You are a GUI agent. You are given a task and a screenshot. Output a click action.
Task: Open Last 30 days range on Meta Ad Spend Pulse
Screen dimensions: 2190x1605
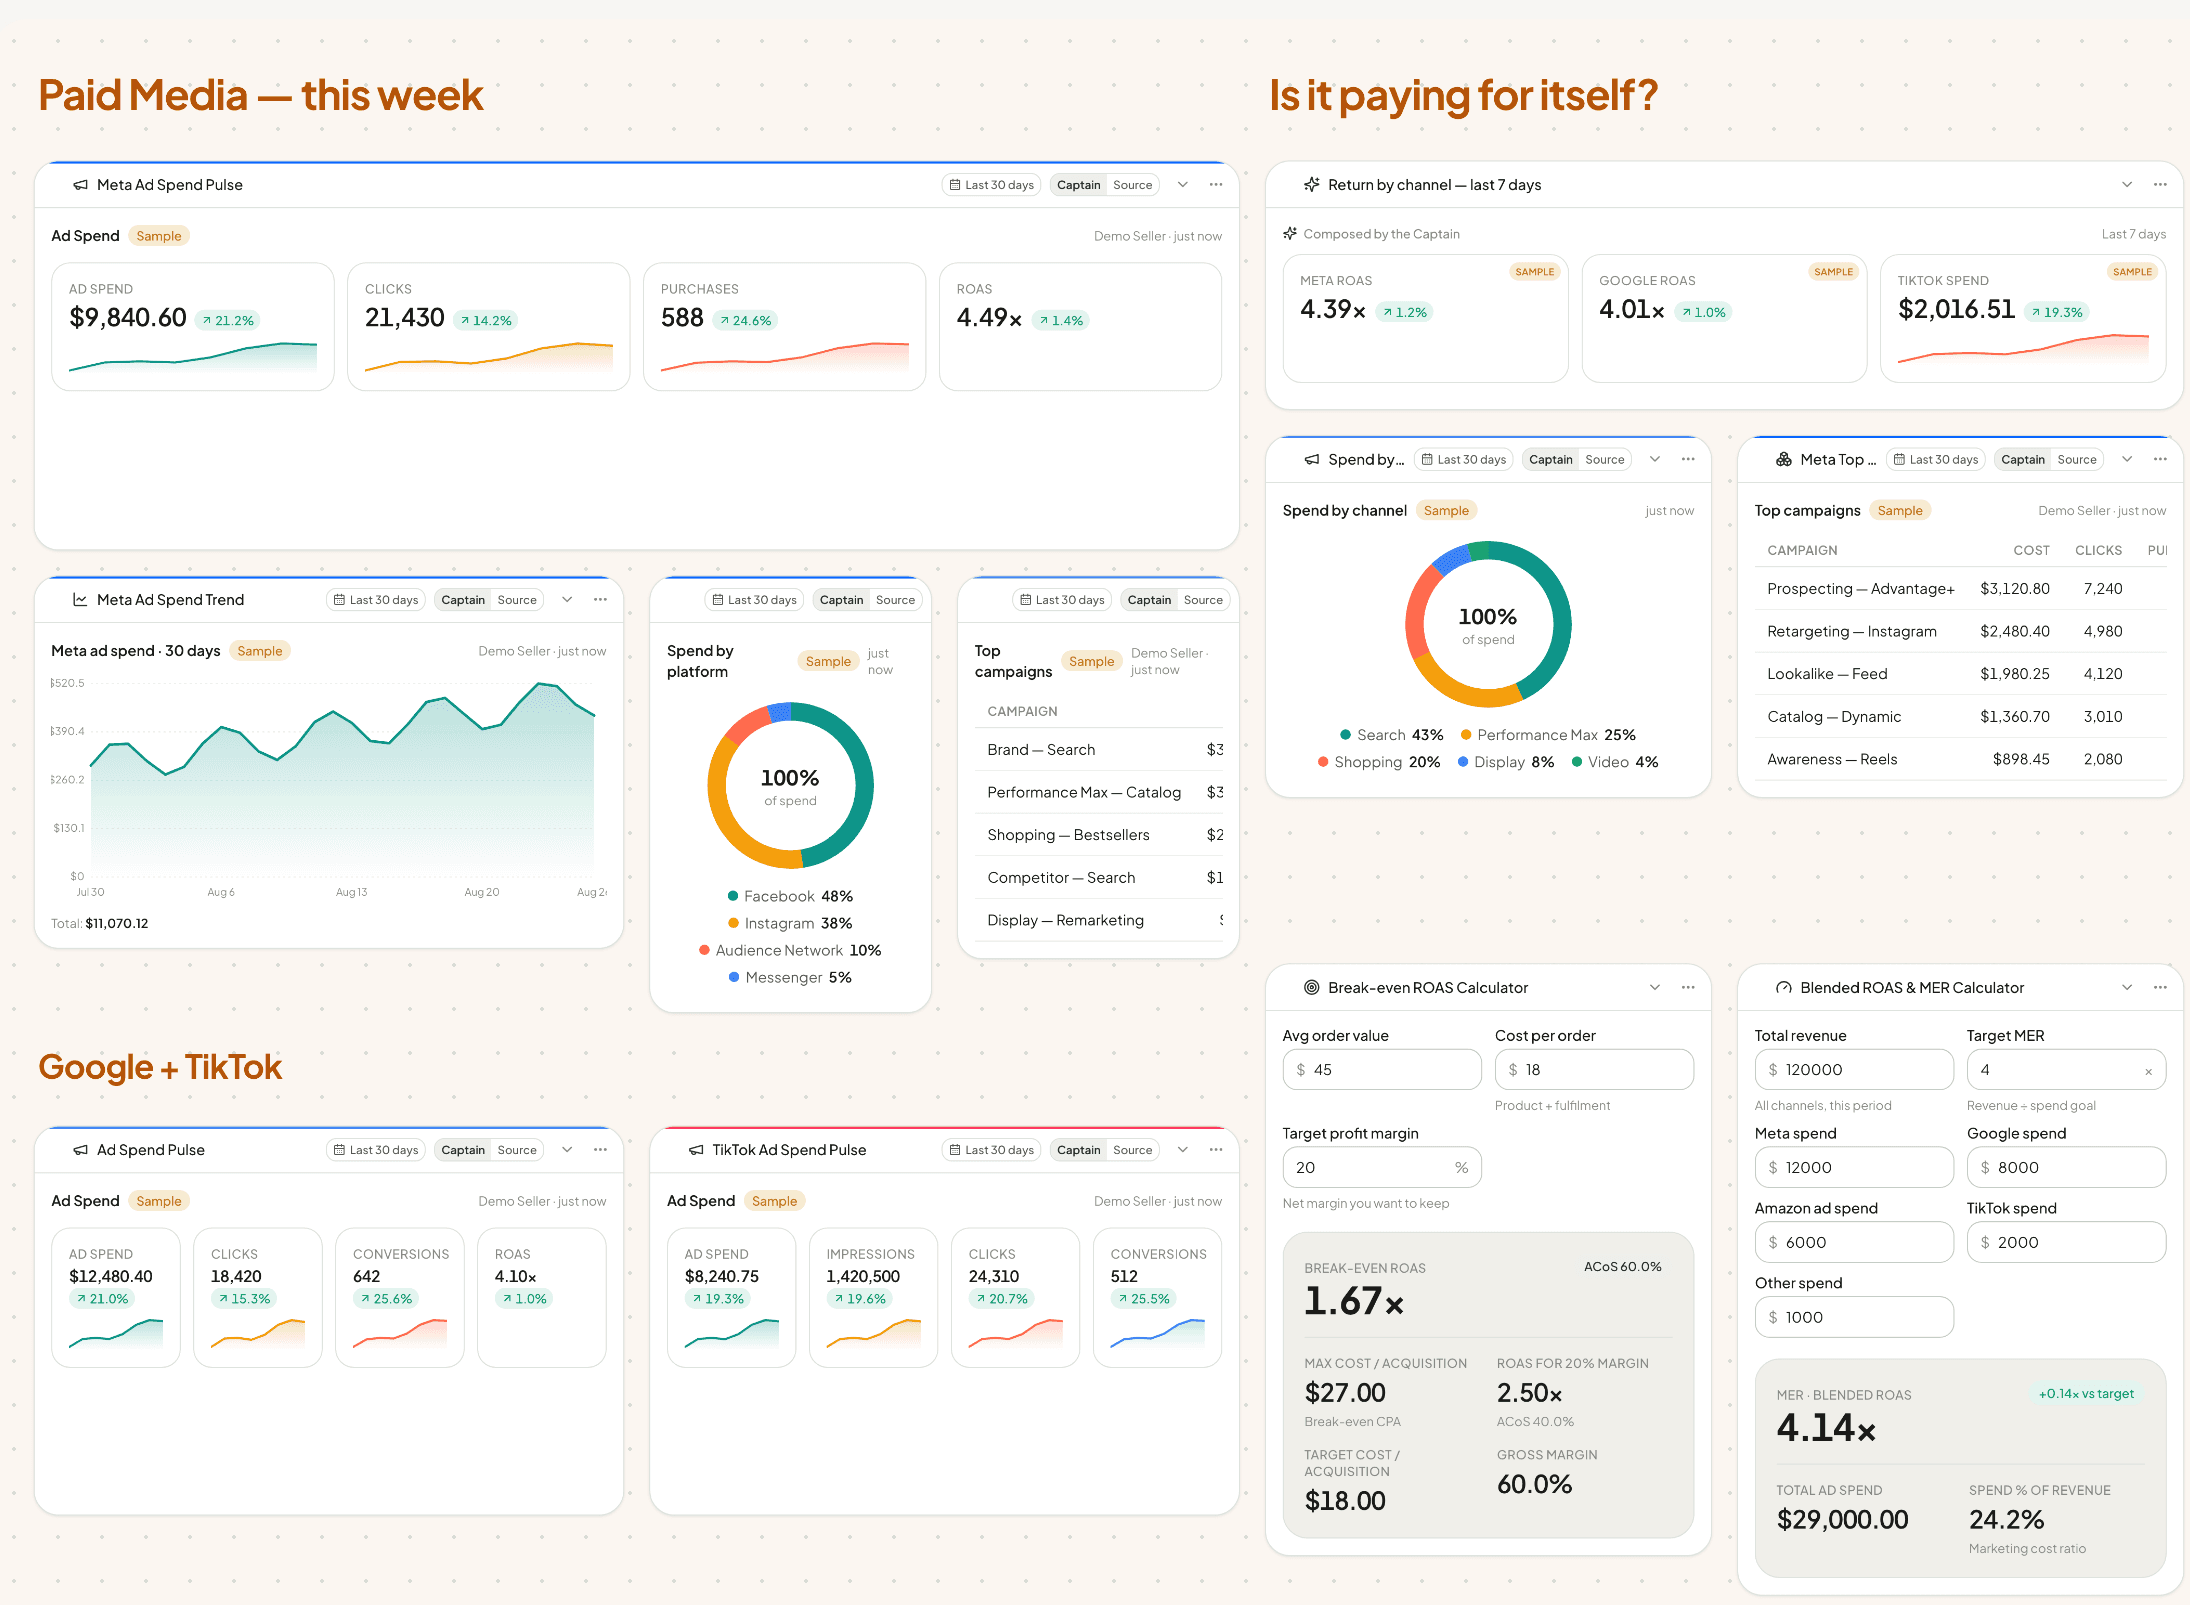point(991,185)
